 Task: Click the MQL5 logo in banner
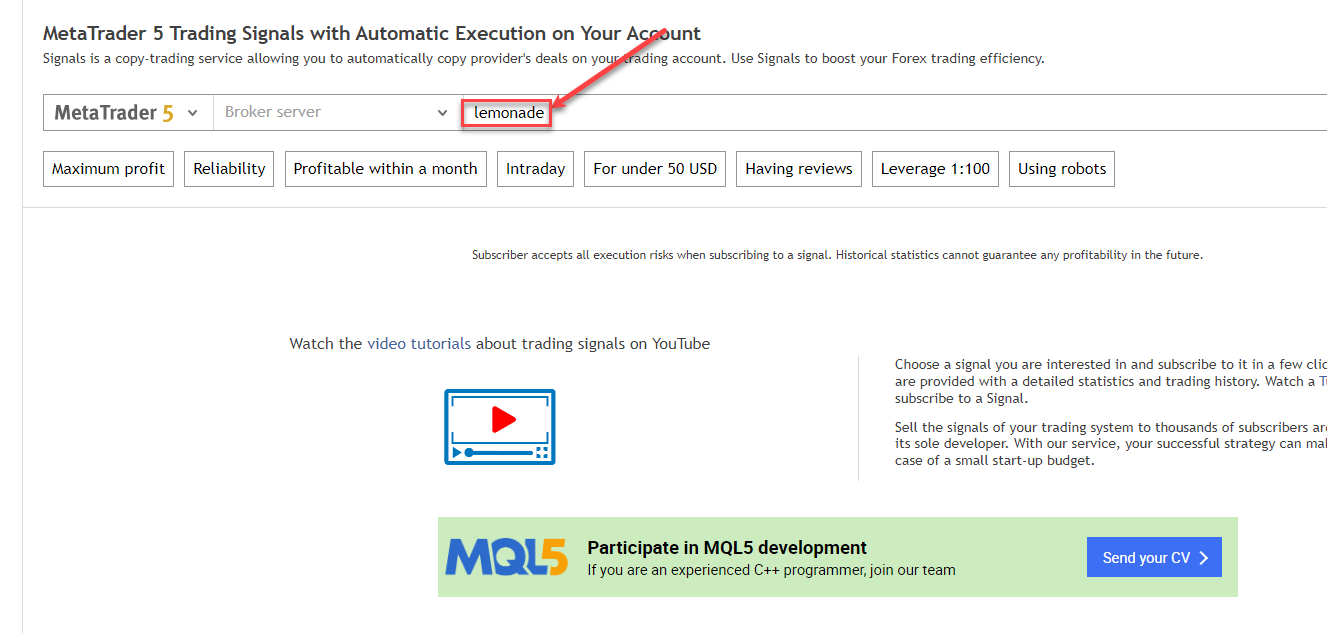tap(506, 557)
